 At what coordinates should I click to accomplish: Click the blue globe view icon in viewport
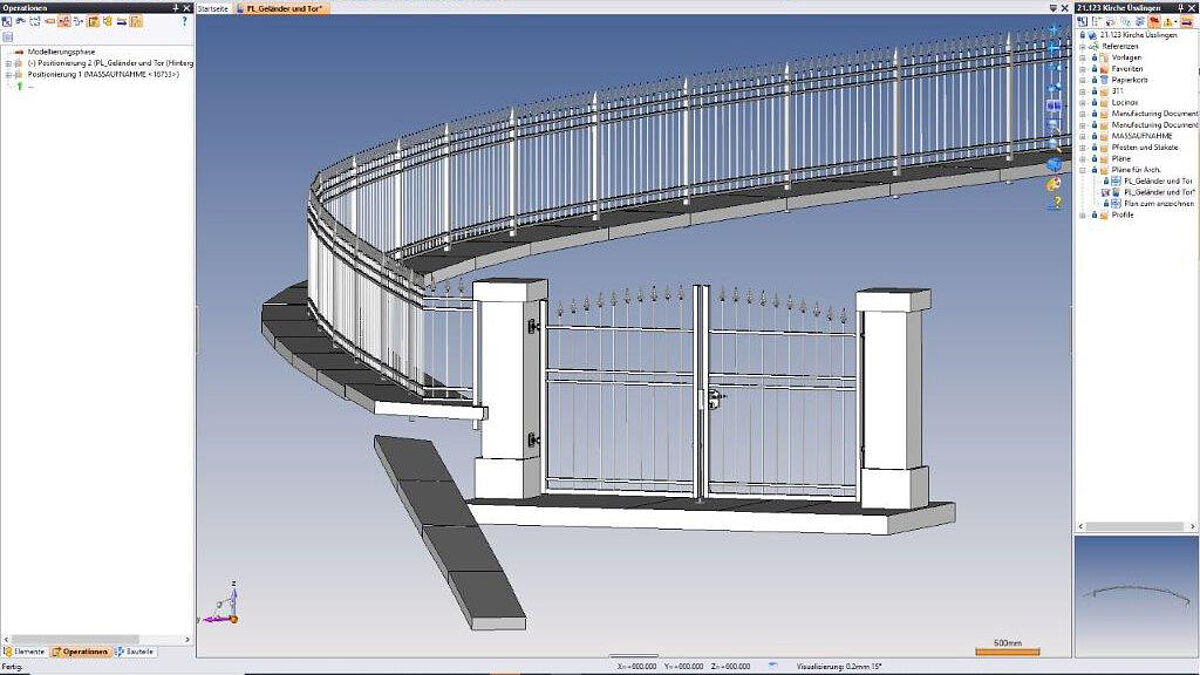coord(1054,164)
